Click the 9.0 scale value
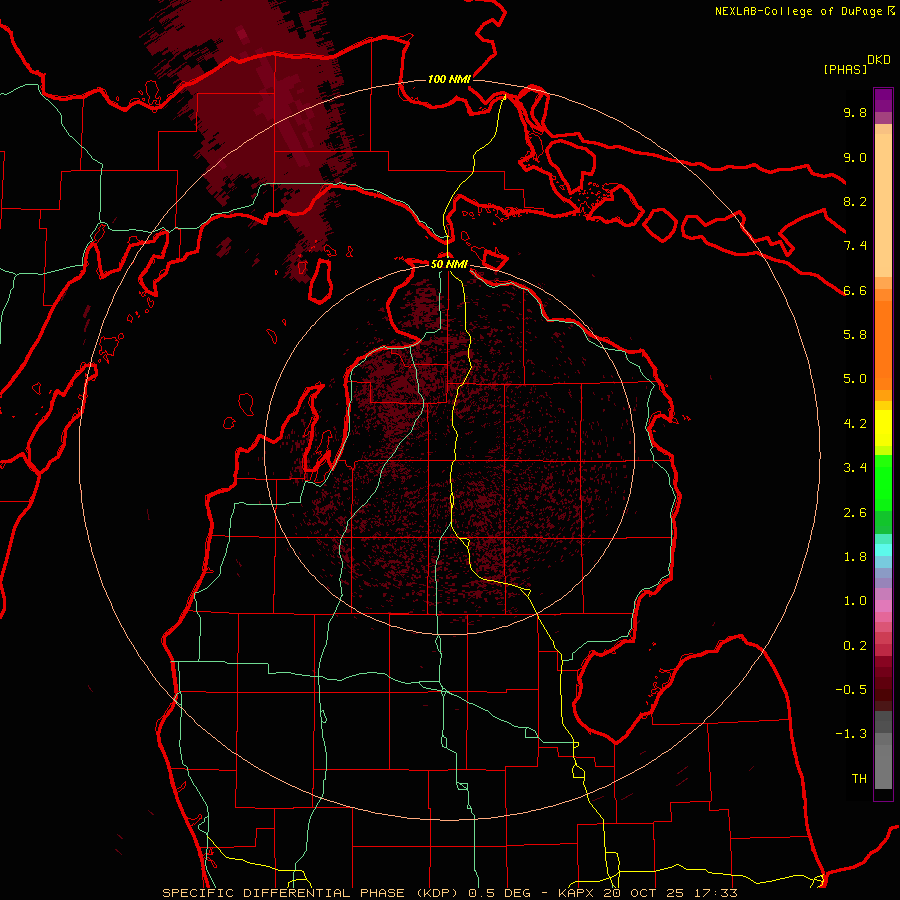This screenshot has height=900, width=900. coord(855,157)
